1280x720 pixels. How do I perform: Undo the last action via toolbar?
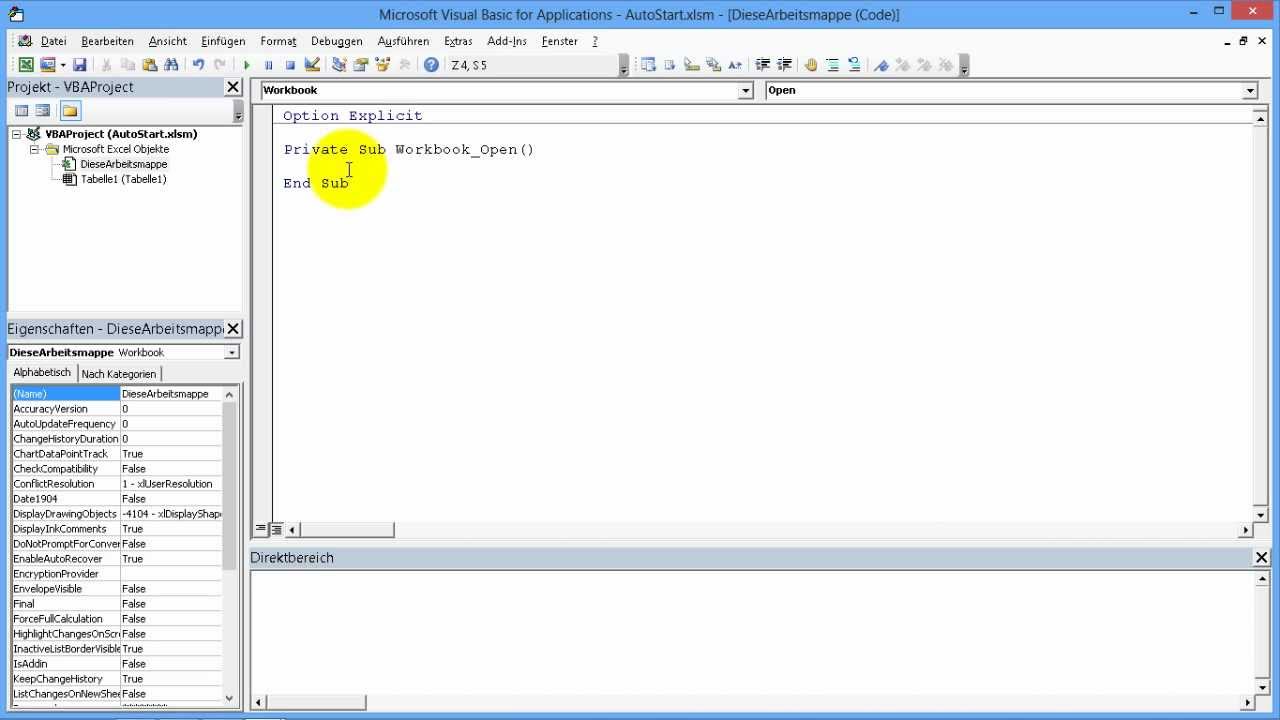(x=198, y=65)
